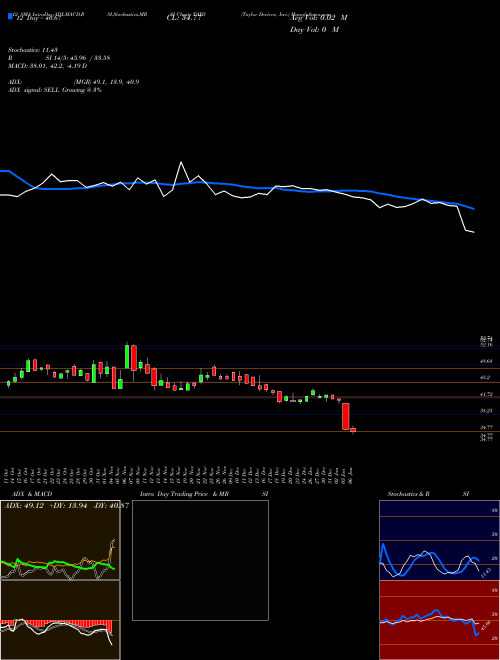The height and width of the screenshot is (660, 500).
Task: Select the 'Avg Vol: 0.02 M' text
Action: (x=319, y=18)
